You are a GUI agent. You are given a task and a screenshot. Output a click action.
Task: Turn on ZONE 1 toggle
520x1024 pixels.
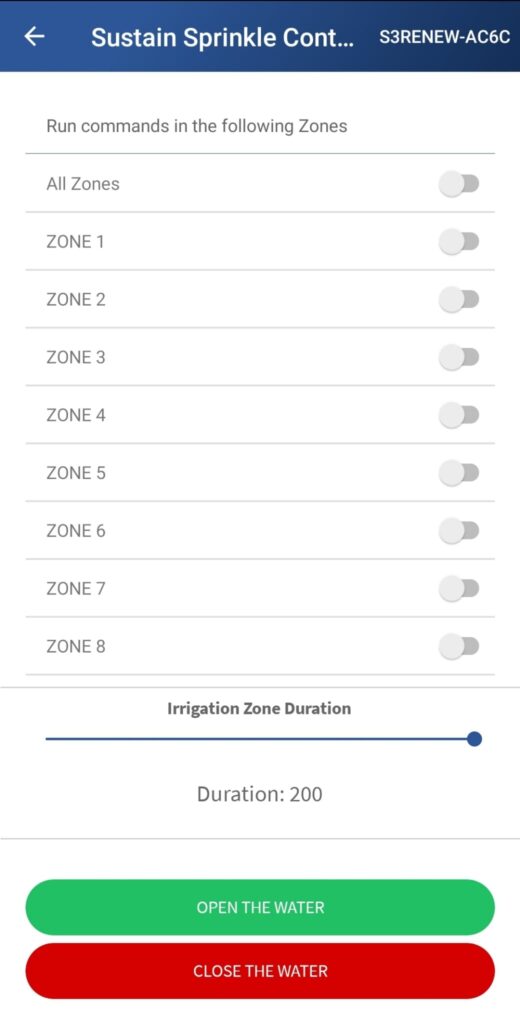coord(459,242)
